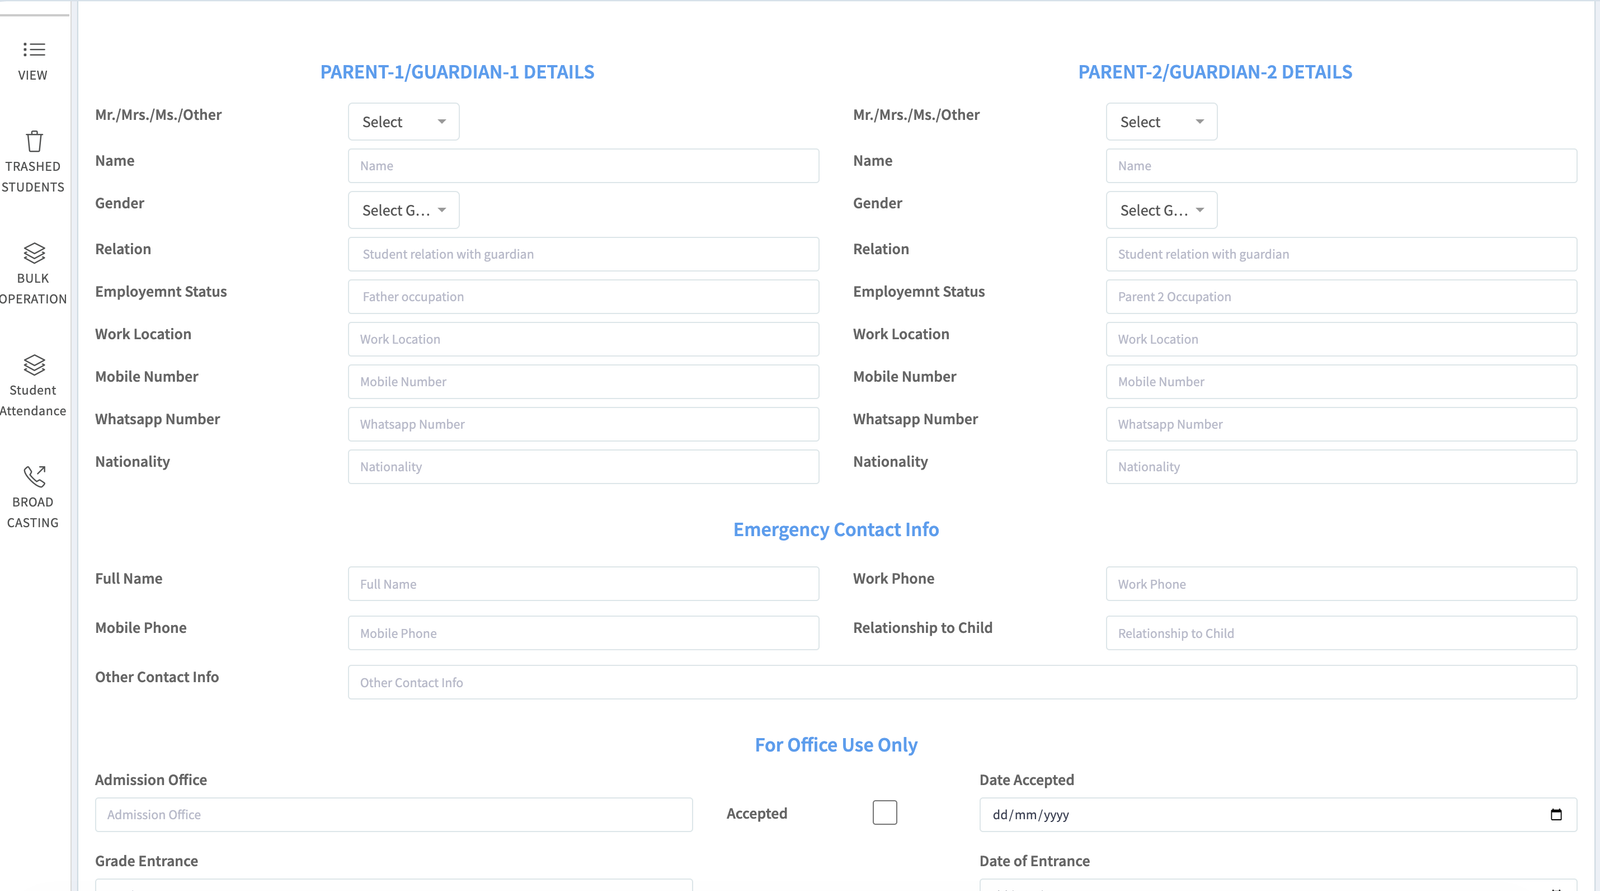Click the Parent 2 Occupation field
This screenshot has width=1600, height=891.
[1342, 297]
